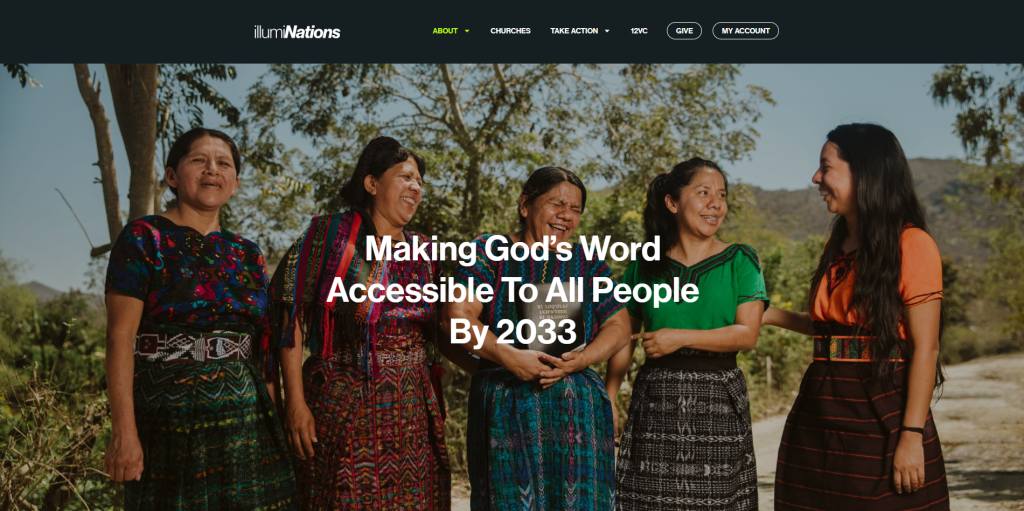
Task: Click the GIVE button
Action: coord(684,31)
